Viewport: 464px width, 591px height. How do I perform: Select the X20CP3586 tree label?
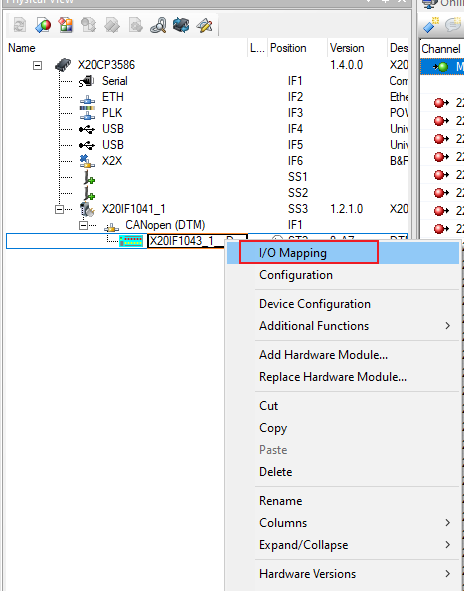pyautogui.click(x=106, y=65)
